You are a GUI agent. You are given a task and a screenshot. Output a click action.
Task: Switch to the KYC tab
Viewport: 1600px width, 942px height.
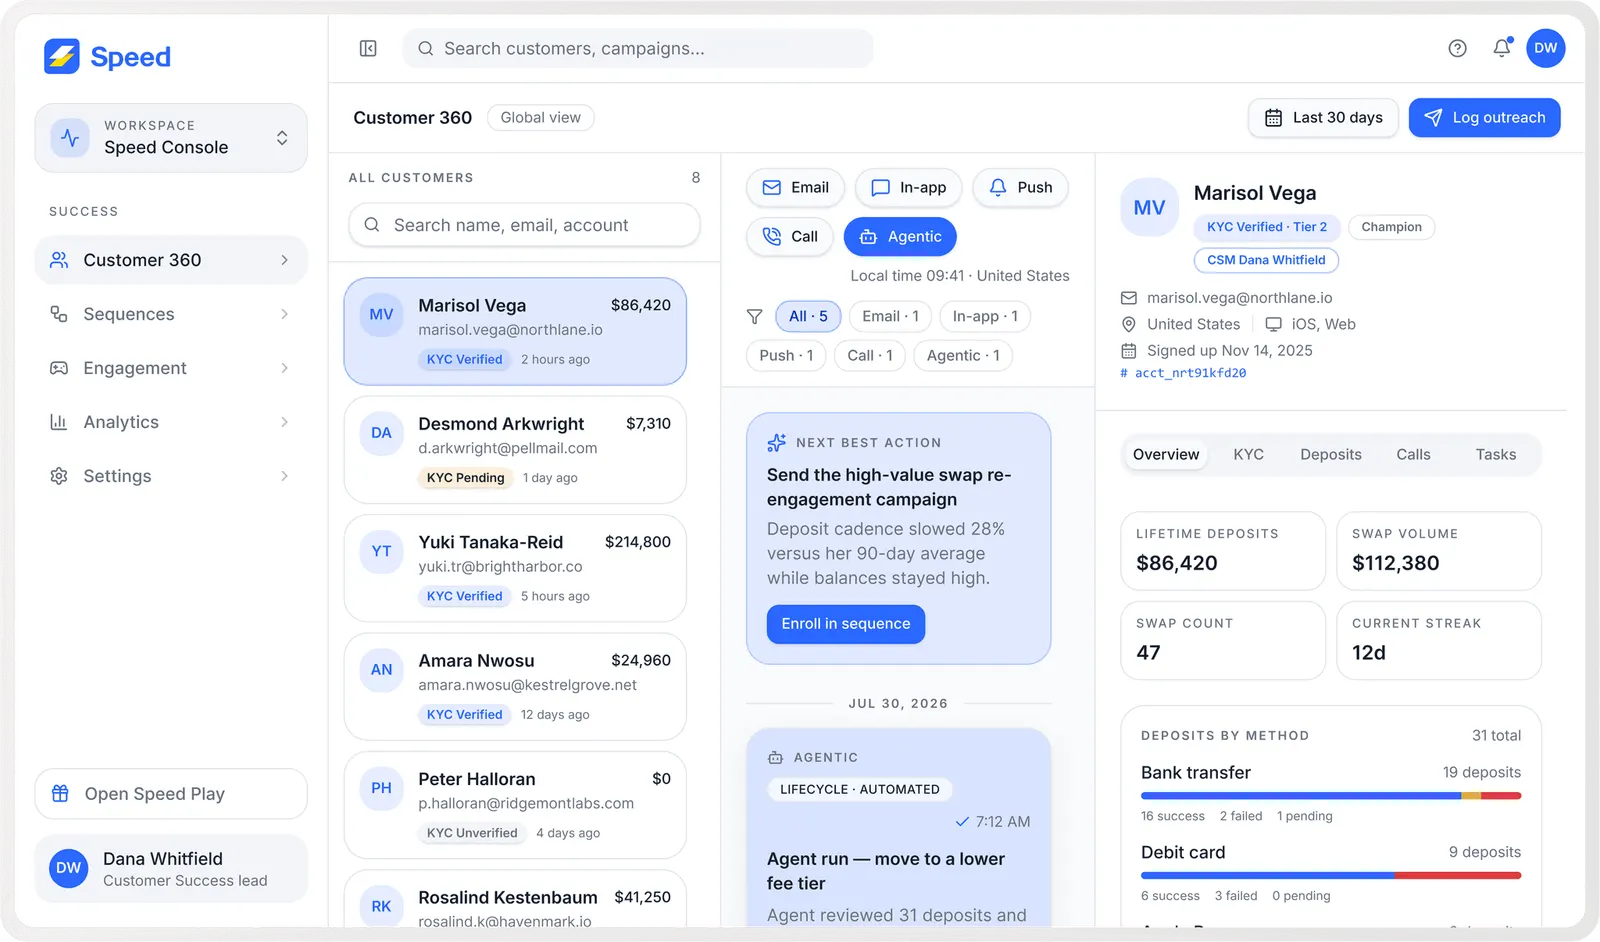1249,455
